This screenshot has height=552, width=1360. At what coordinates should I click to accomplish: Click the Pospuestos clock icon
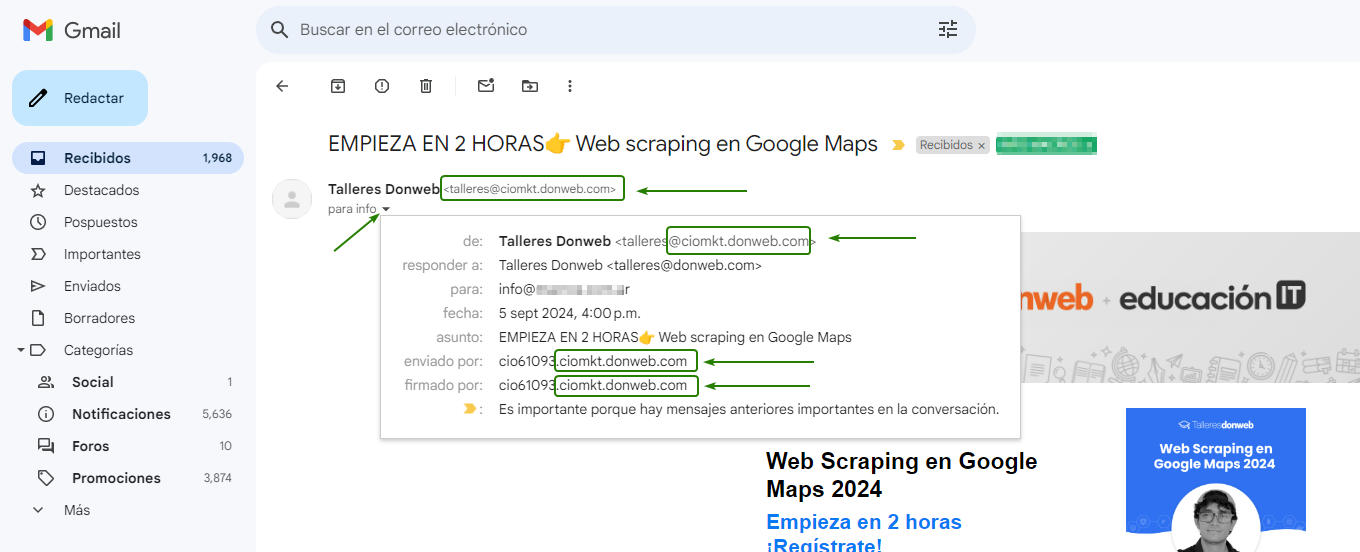pyautogui.click(x=38, y=222)
